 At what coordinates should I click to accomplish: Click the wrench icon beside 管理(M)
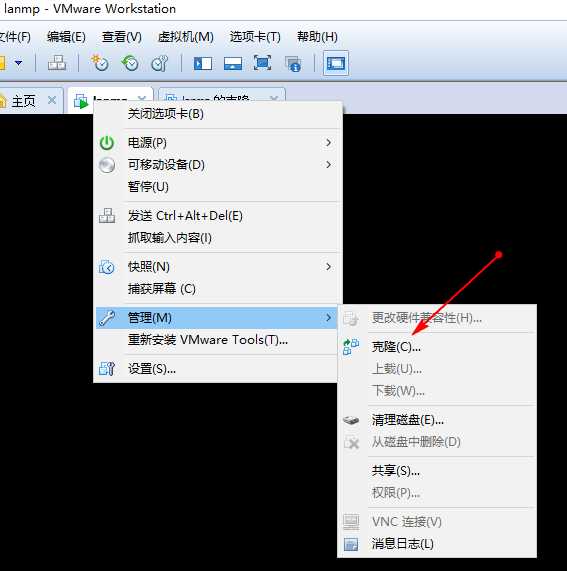(x=107, y=318)
